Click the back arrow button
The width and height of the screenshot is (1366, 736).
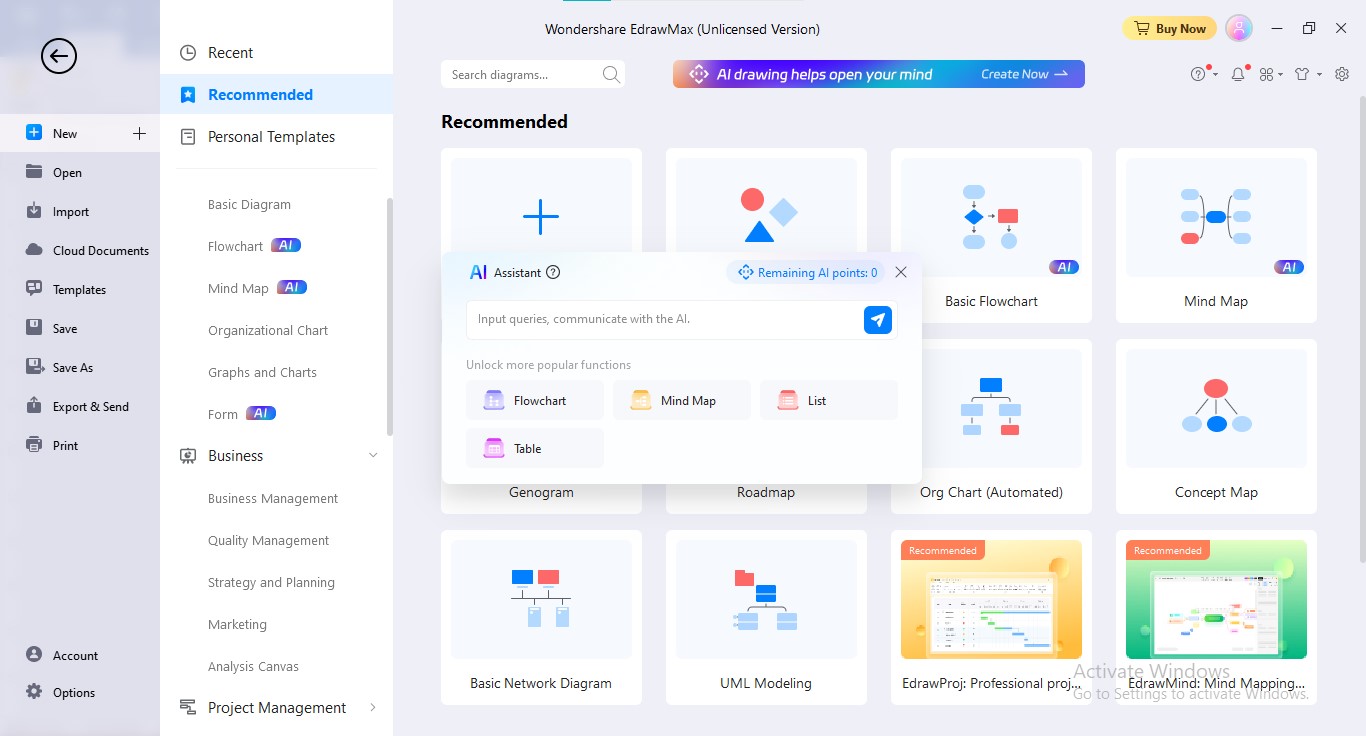pyautogui.click(x=59, y=56)
